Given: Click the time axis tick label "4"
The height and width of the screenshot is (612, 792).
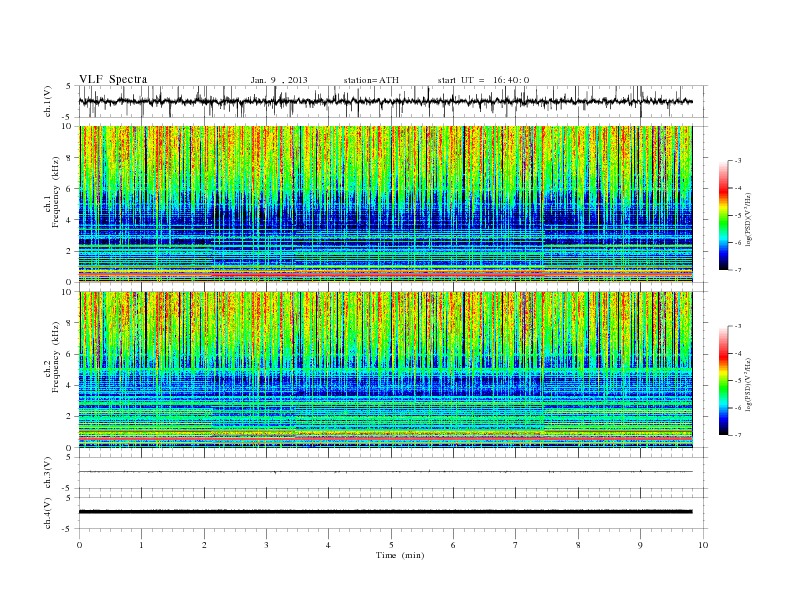Looking at the screenshot, I should pyautogui.click(x=328, y=545).
